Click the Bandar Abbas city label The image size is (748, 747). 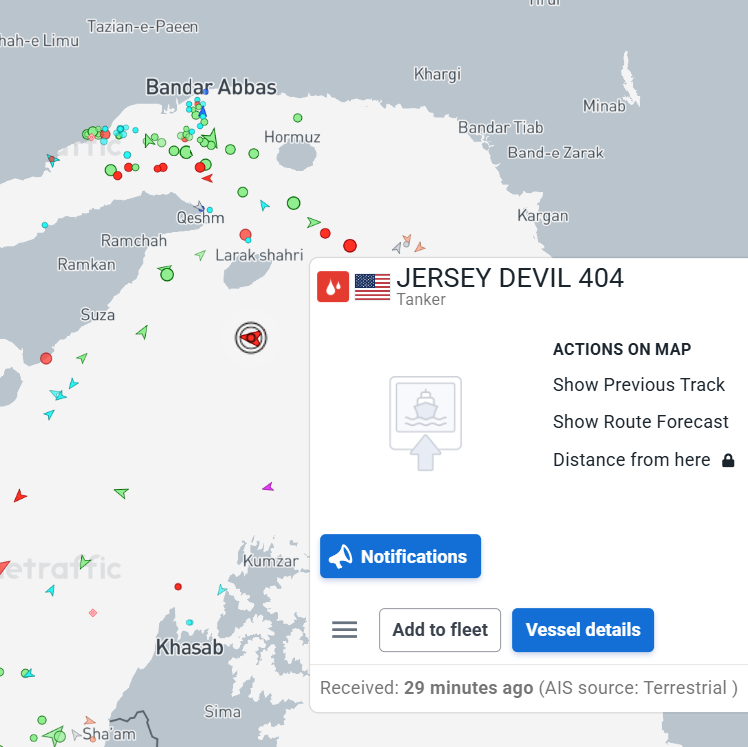pos(211,87)
